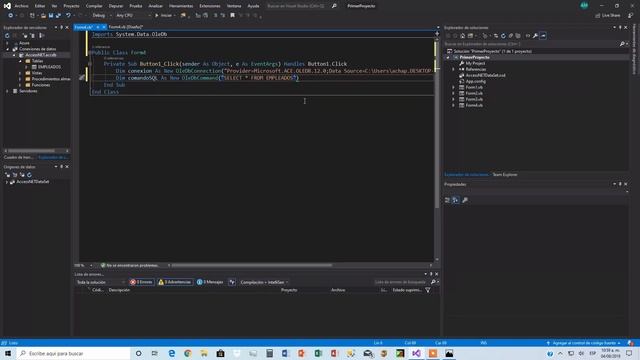Click the Live Share button
Viewport: 640px width, 360px height.
(x=608, y=16)
